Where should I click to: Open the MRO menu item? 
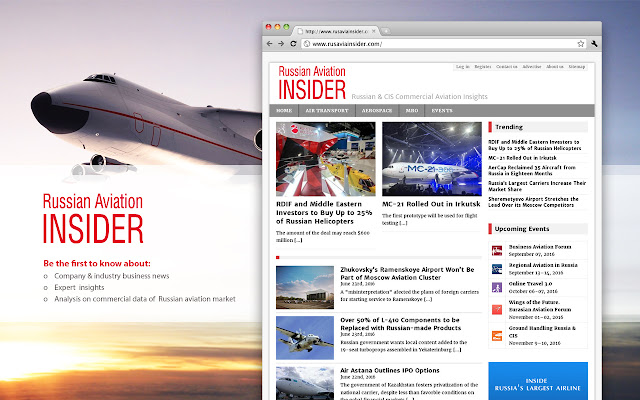pos(412,111)
